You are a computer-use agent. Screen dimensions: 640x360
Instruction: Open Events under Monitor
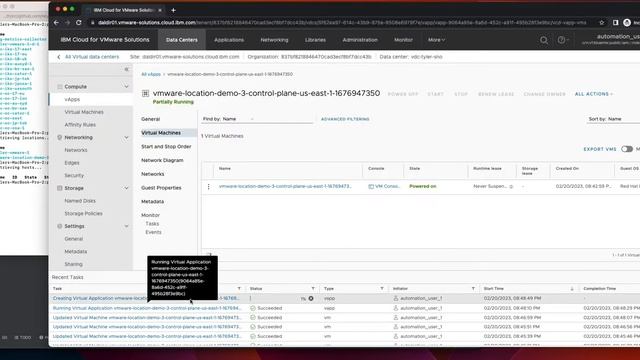click(153, 232)
